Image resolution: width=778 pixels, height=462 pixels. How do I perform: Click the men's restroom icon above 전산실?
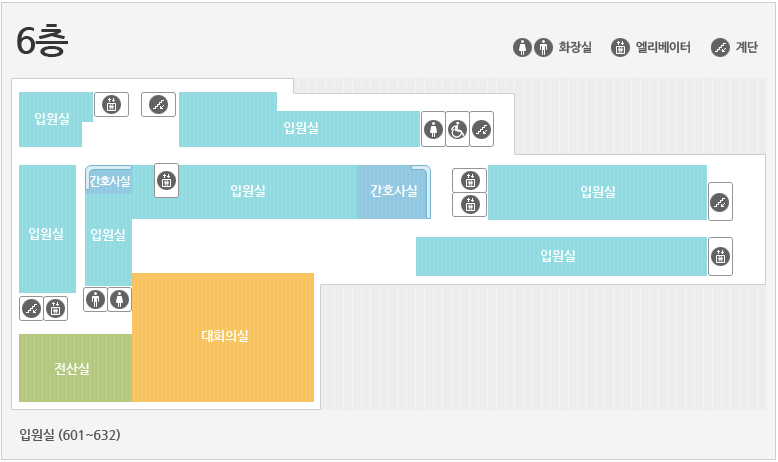95,299
